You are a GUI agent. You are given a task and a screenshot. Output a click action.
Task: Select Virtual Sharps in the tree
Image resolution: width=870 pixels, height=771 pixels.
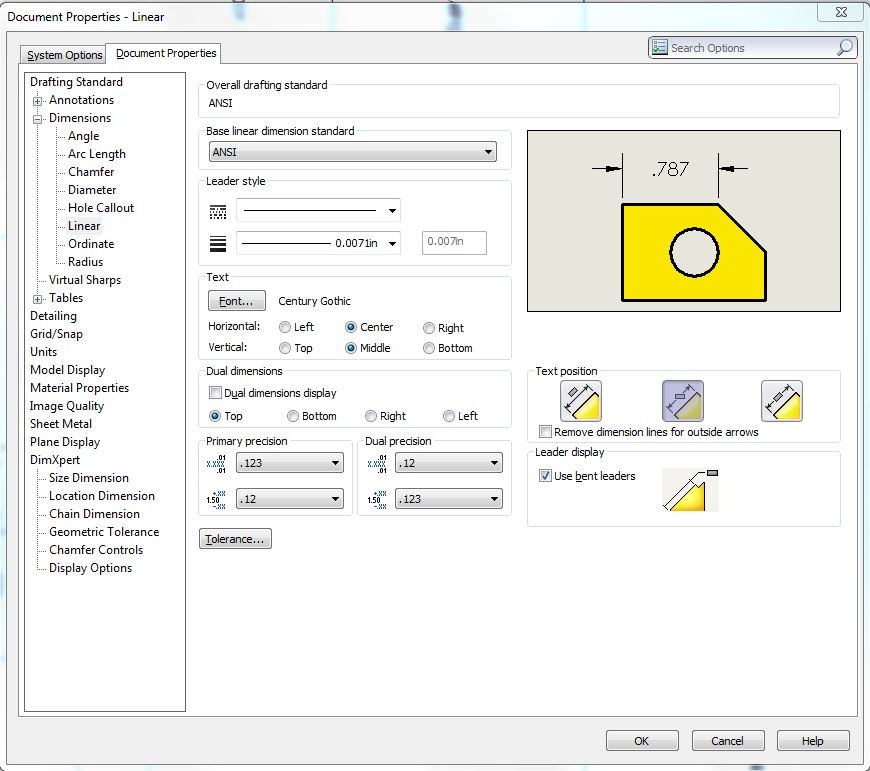pos(84,280)
